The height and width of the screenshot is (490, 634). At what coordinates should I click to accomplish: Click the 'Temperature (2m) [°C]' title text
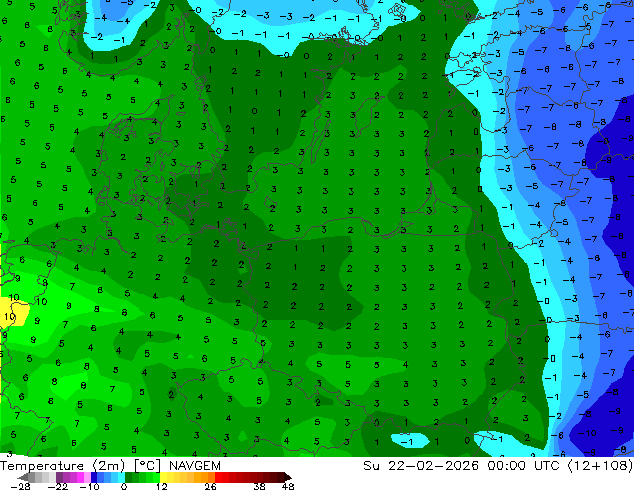81,466
